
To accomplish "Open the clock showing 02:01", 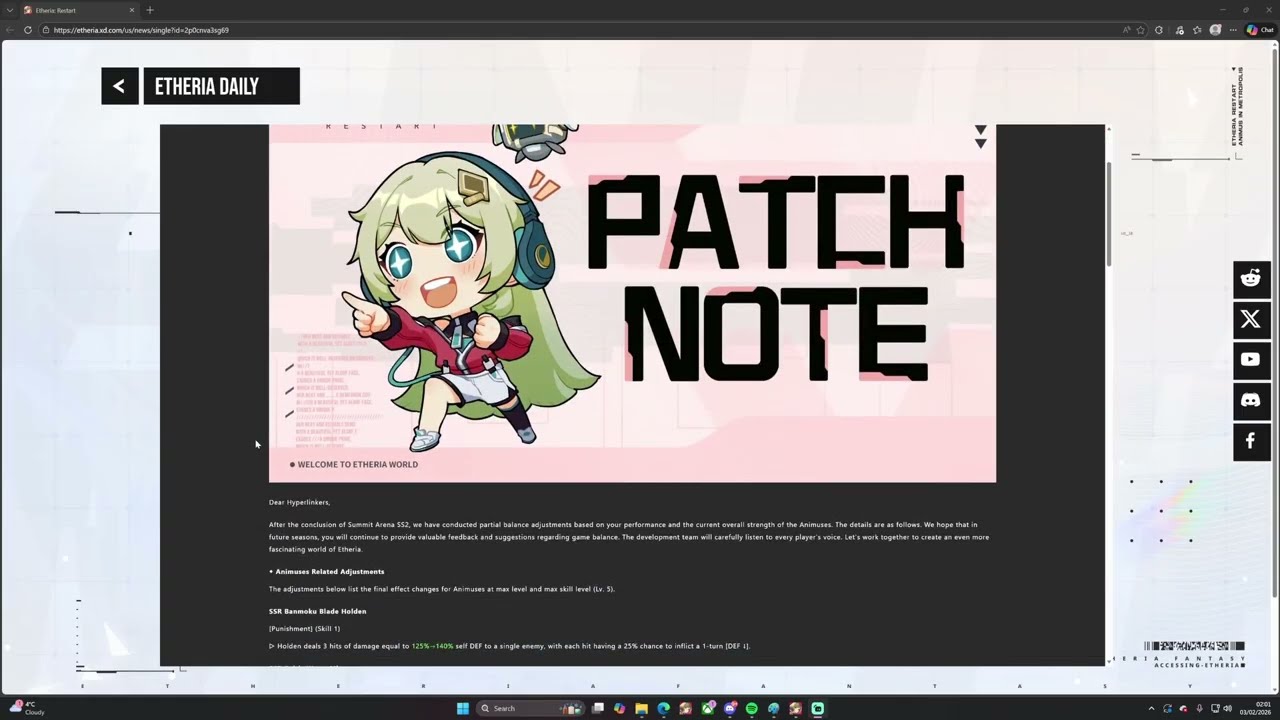I will tap(1256, 708).
